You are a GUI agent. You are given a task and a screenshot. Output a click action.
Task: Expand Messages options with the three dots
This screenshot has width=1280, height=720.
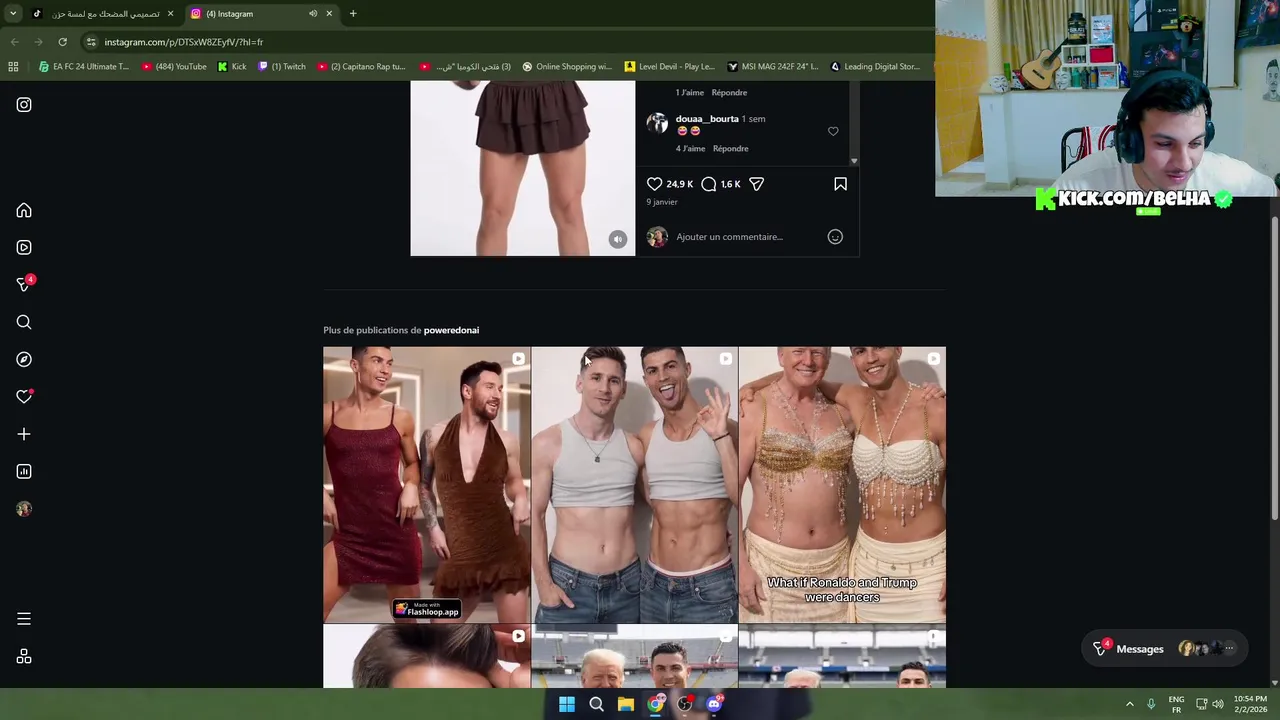[1229, 649]
